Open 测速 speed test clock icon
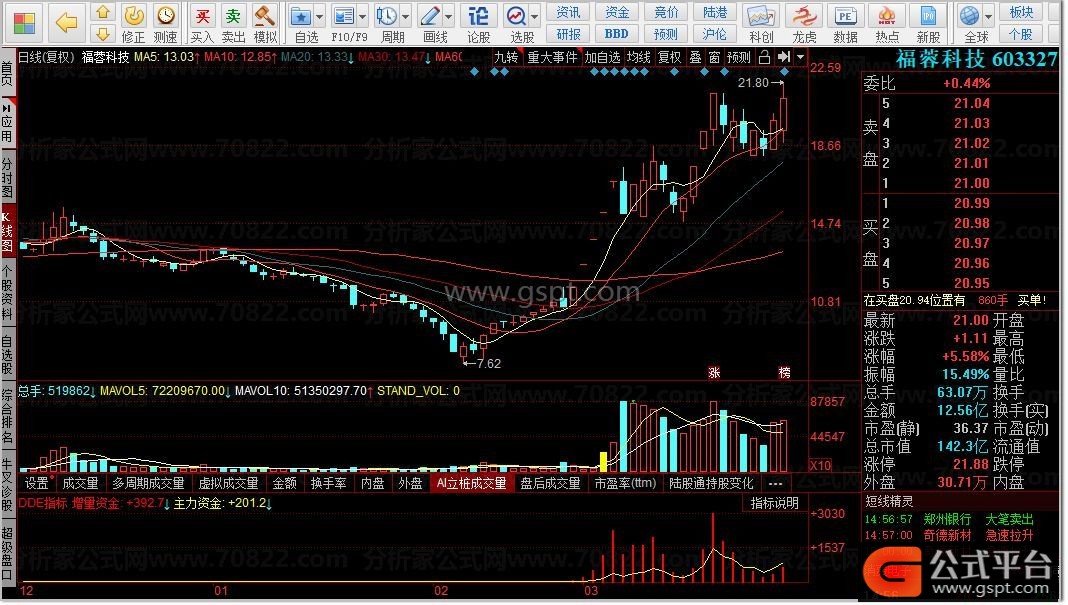1068x605 pixels. 166,23
